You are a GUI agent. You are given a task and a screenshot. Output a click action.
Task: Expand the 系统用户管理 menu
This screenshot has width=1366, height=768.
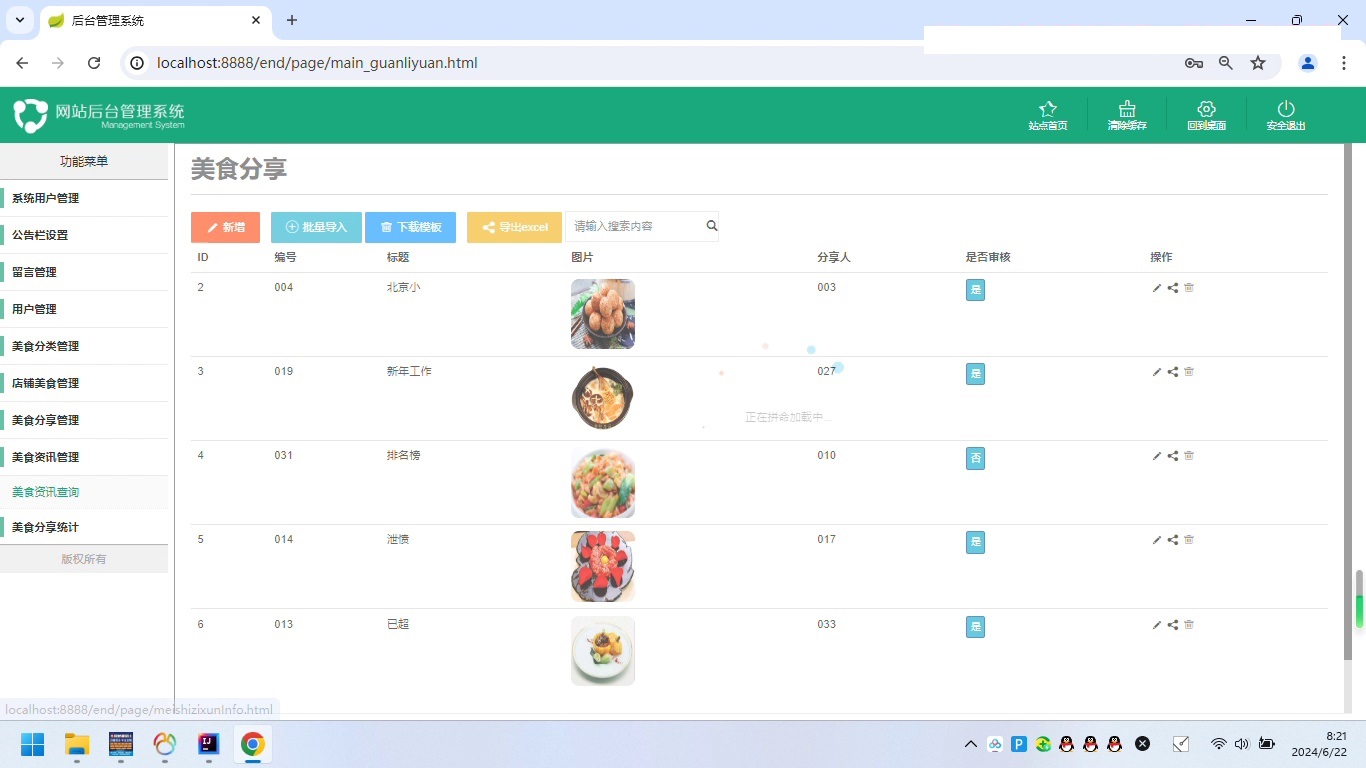pos(84,198)
